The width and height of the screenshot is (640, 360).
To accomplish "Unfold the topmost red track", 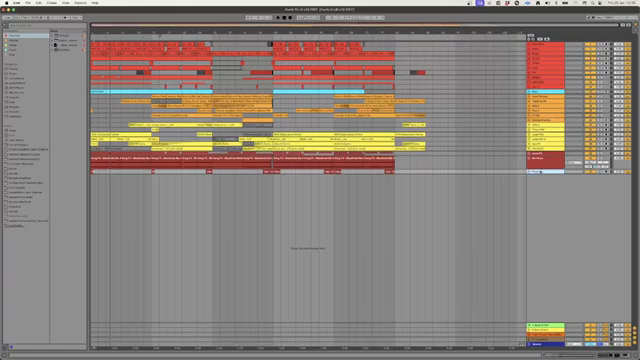I will 529,44.
